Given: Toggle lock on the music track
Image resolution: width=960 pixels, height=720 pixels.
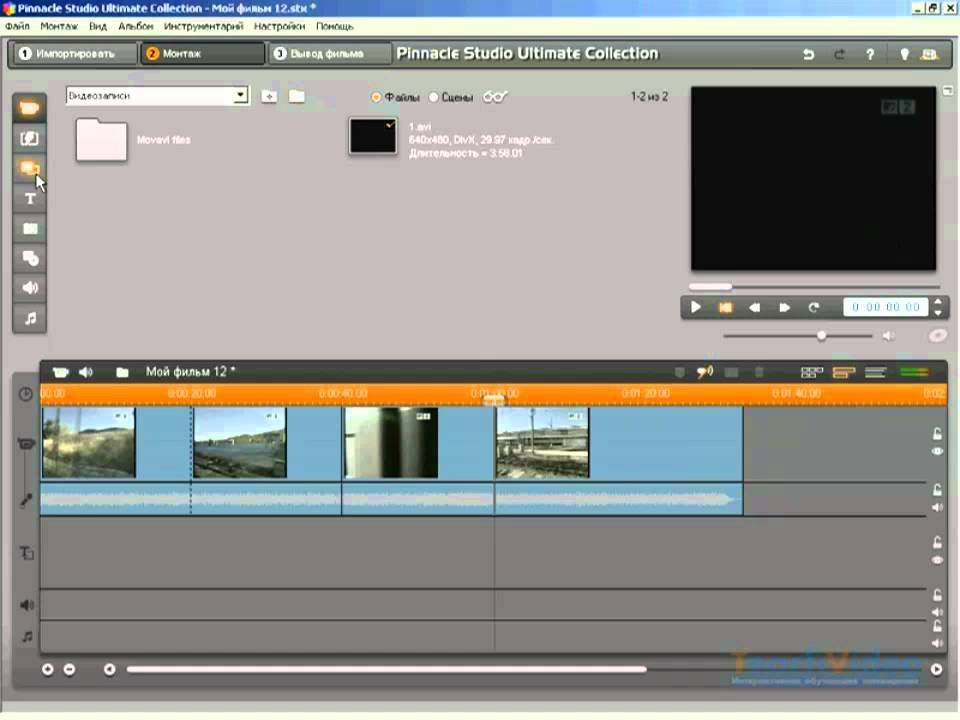Looking at the screenshot, I should [x=937, y=626].
